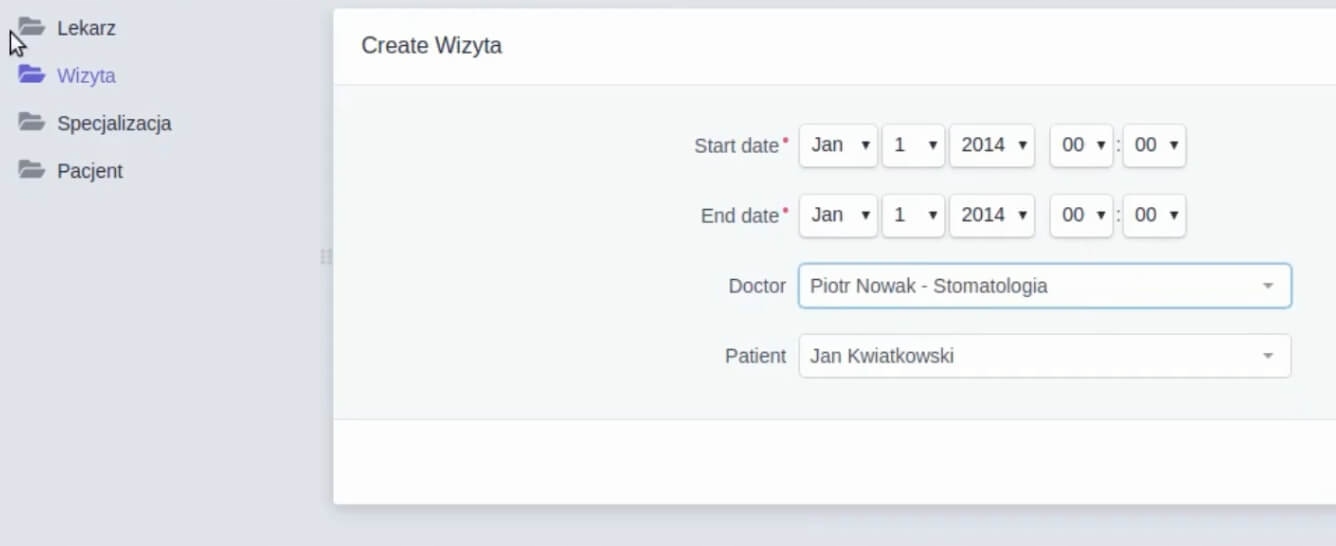Open the Lekarz menu item
1336x546 pixels.
(x=86, y=28)
